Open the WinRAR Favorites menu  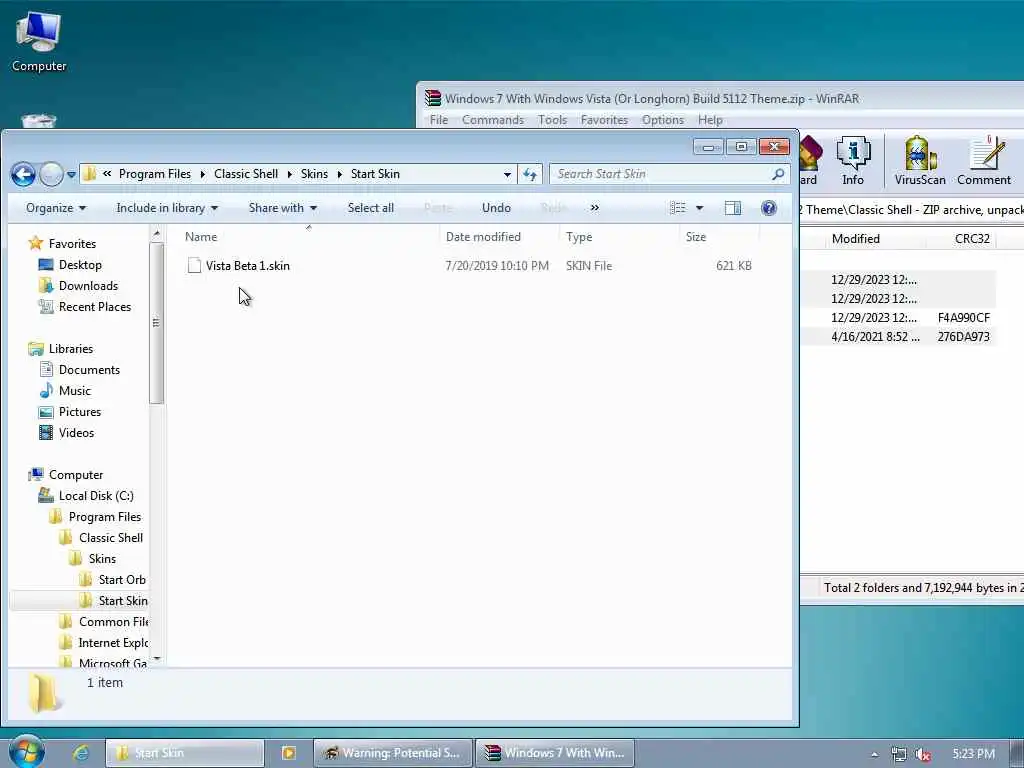(x=604, y=120)
